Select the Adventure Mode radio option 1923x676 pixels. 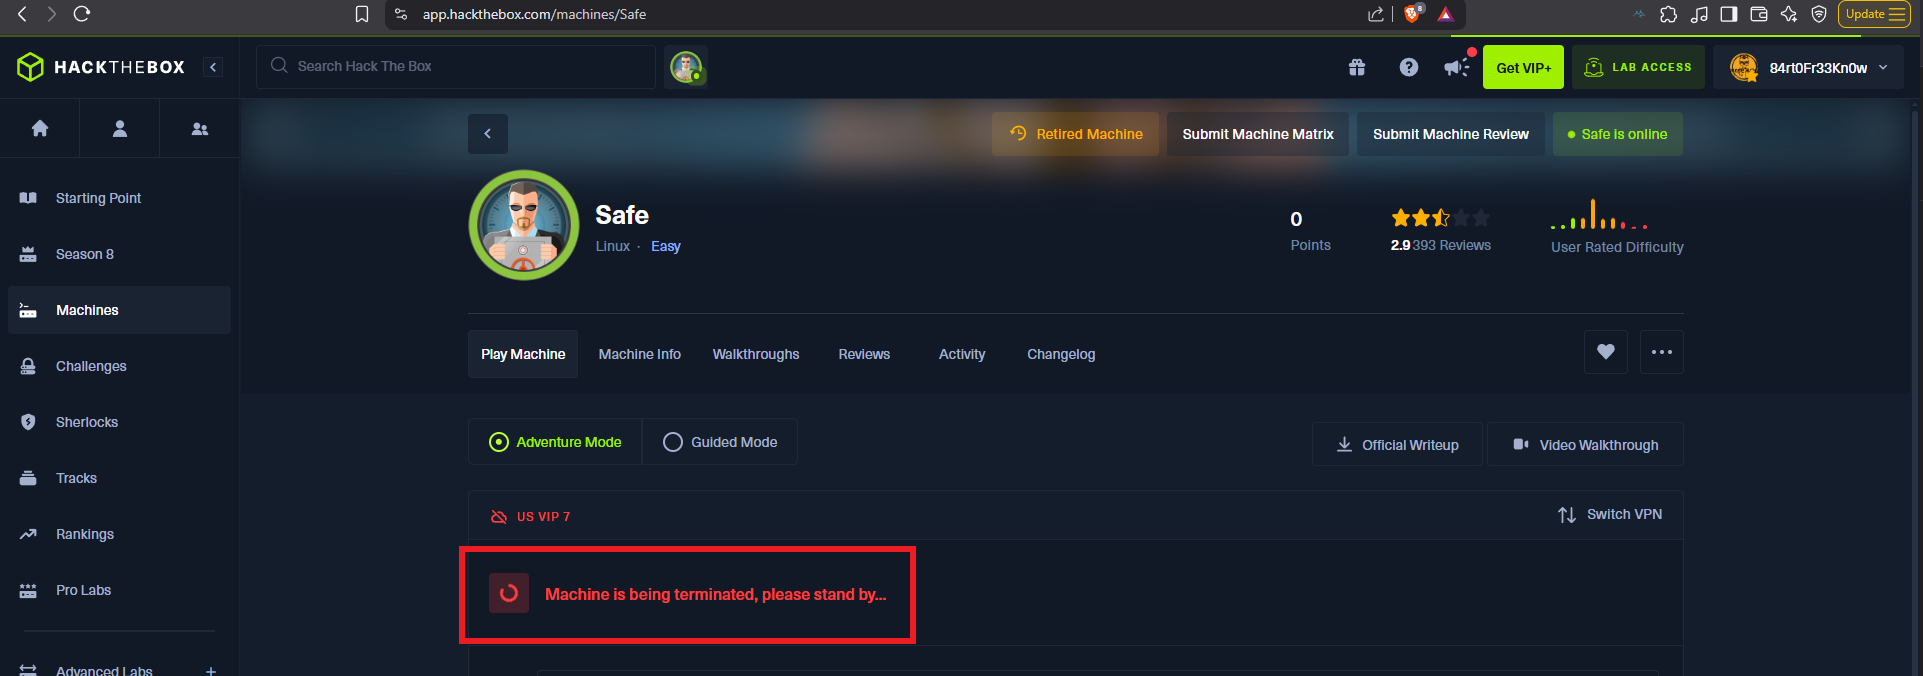click(x=555, y=442)
